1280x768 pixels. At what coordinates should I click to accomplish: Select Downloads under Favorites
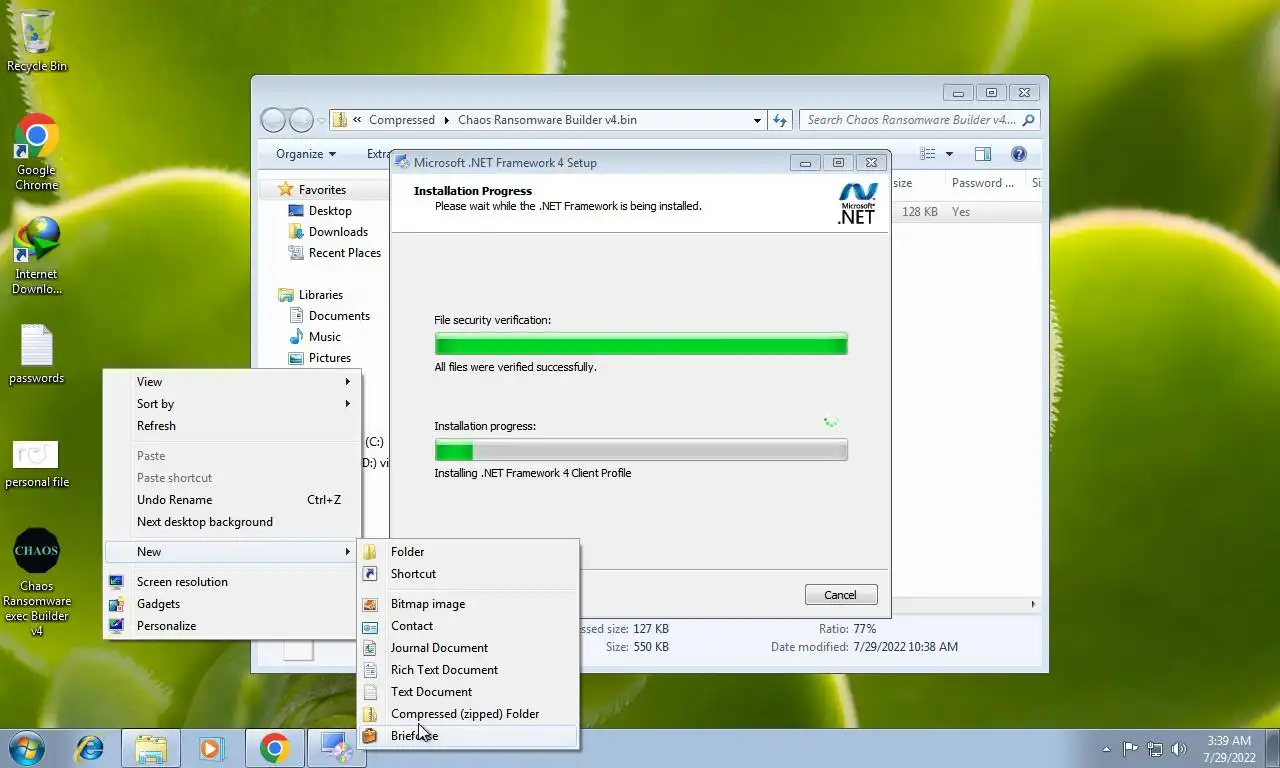point(338,232)
